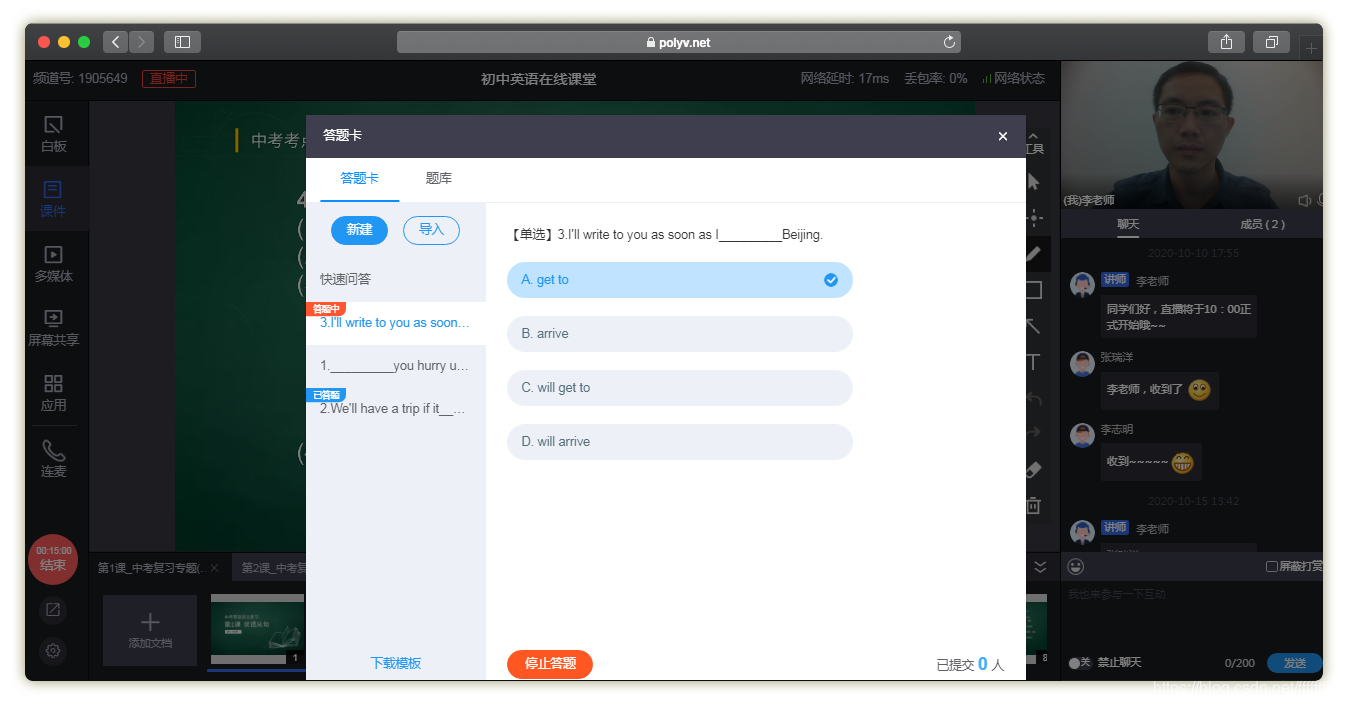Image resolution: width=1349 pixels, height=707 pixels.
Task: Click the red 结束 end-live button
Action: click(x=53, y=559)
